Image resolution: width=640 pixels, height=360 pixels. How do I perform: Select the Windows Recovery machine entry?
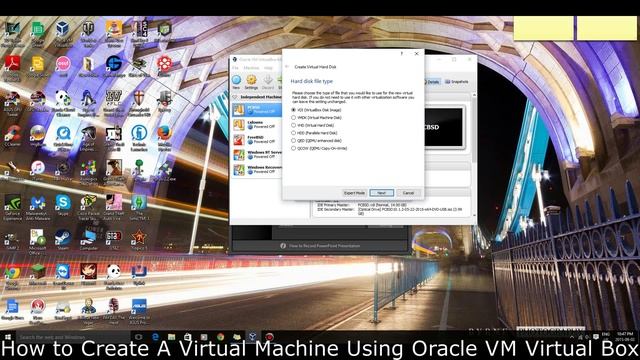pyautogui.click(x=257, y=170)
